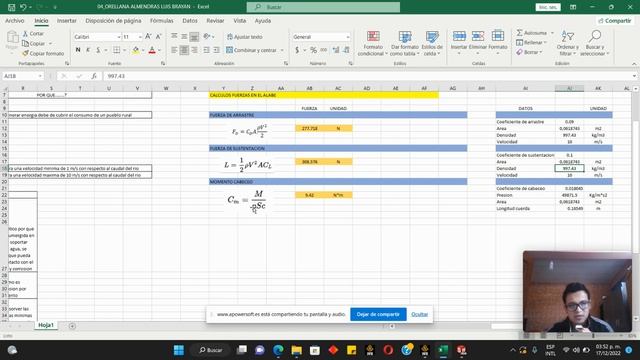This screenshot has height=360, width=640.
Task: Align text to the vertical middle
Action: 184,36
